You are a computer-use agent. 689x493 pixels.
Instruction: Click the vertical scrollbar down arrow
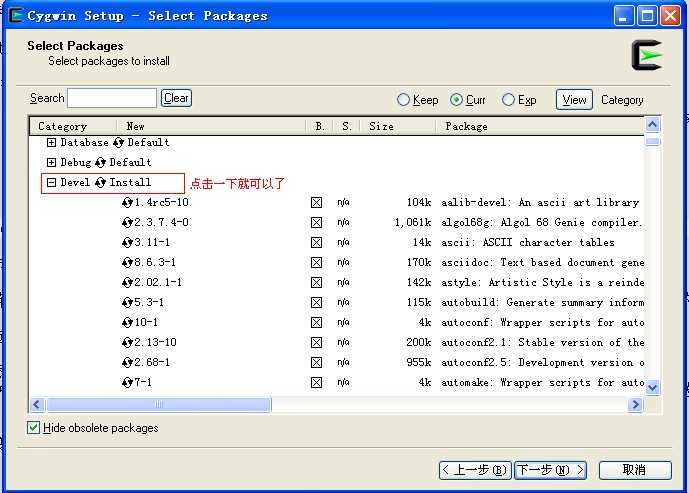(653, 388)
